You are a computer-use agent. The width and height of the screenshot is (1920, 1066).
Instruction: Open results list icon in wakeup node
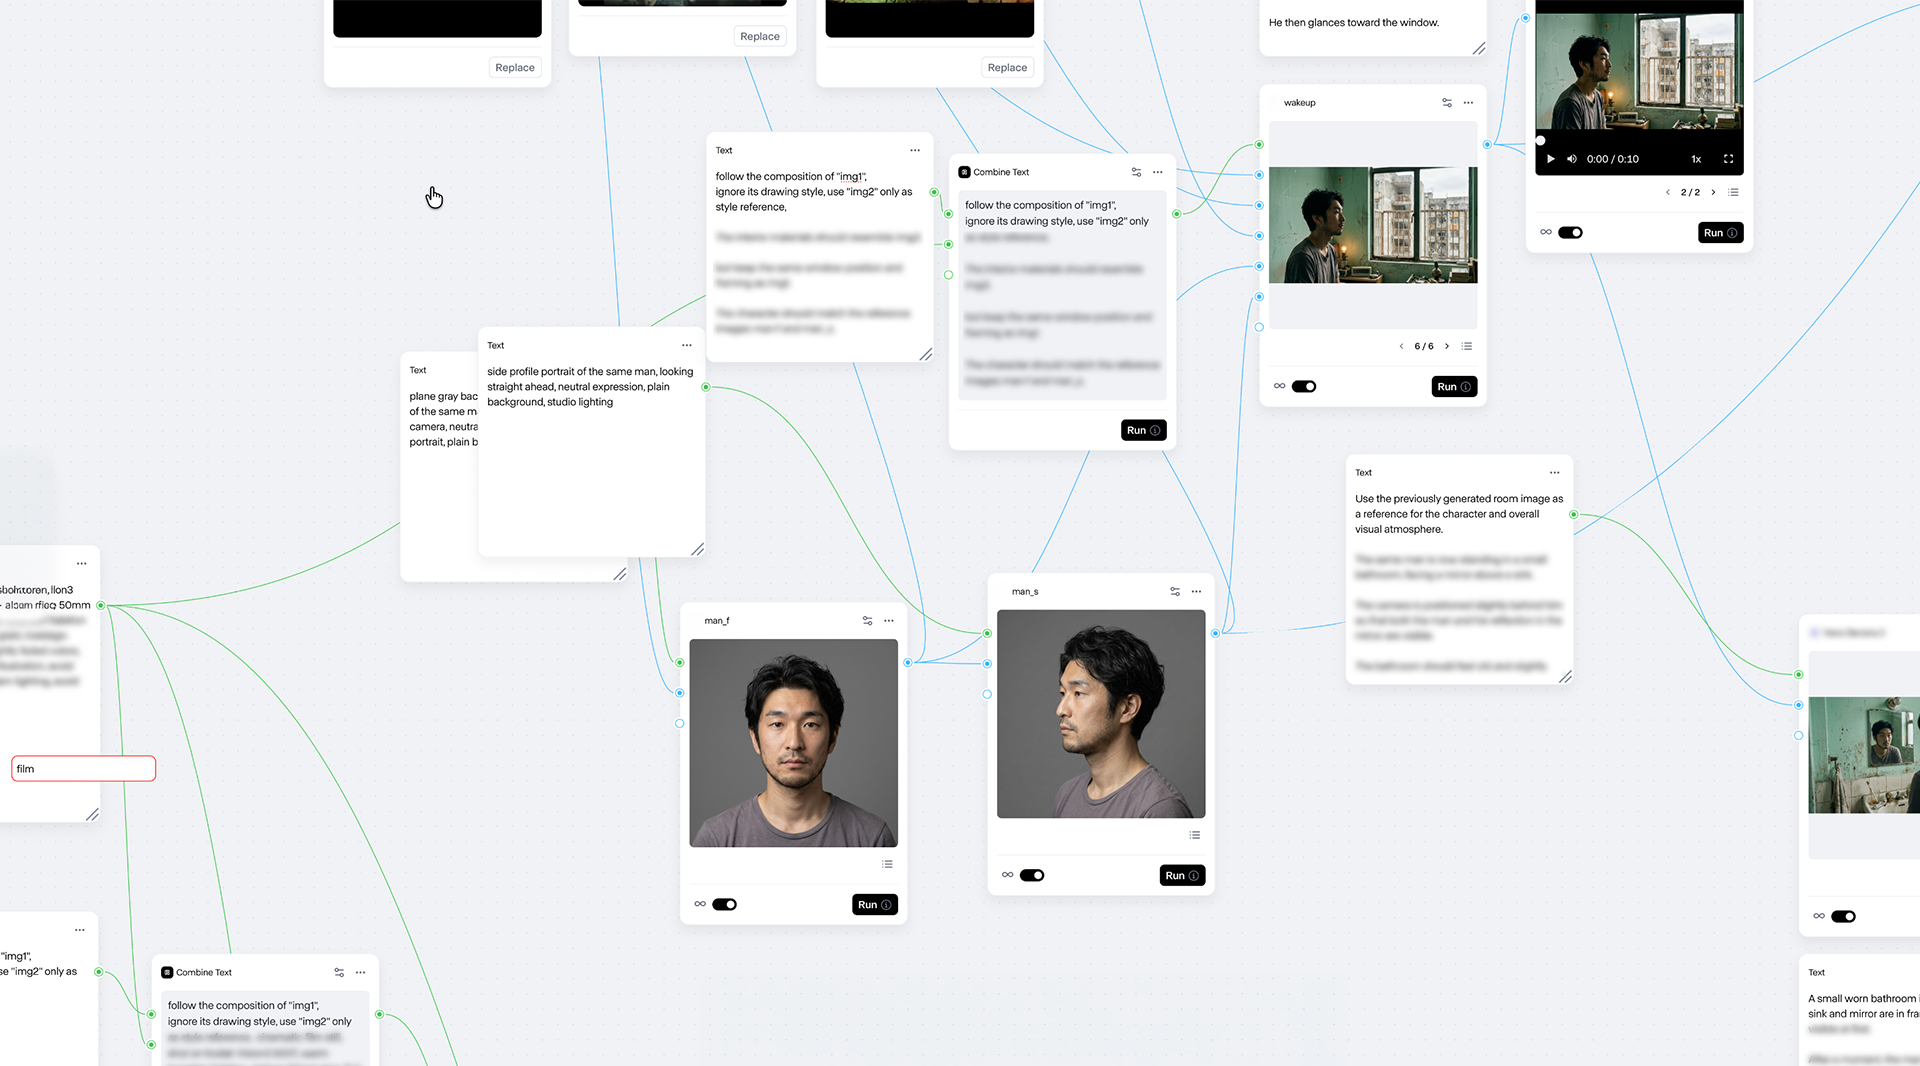pyautogui.click(x=1467, y=346)
